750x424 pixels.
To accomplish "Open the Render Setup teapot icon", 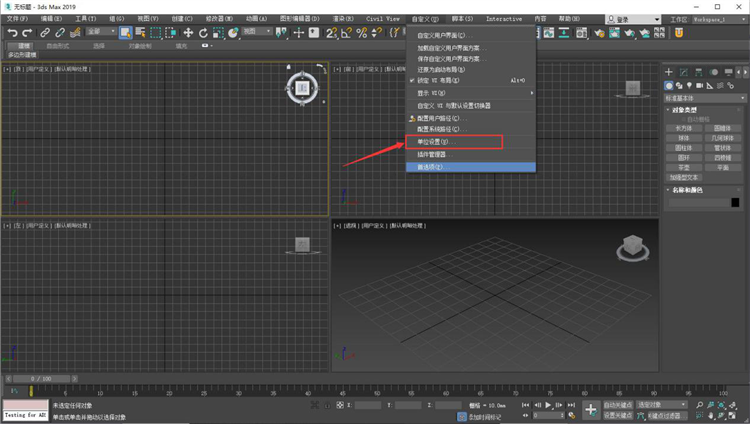I will [x=599, y=33].
